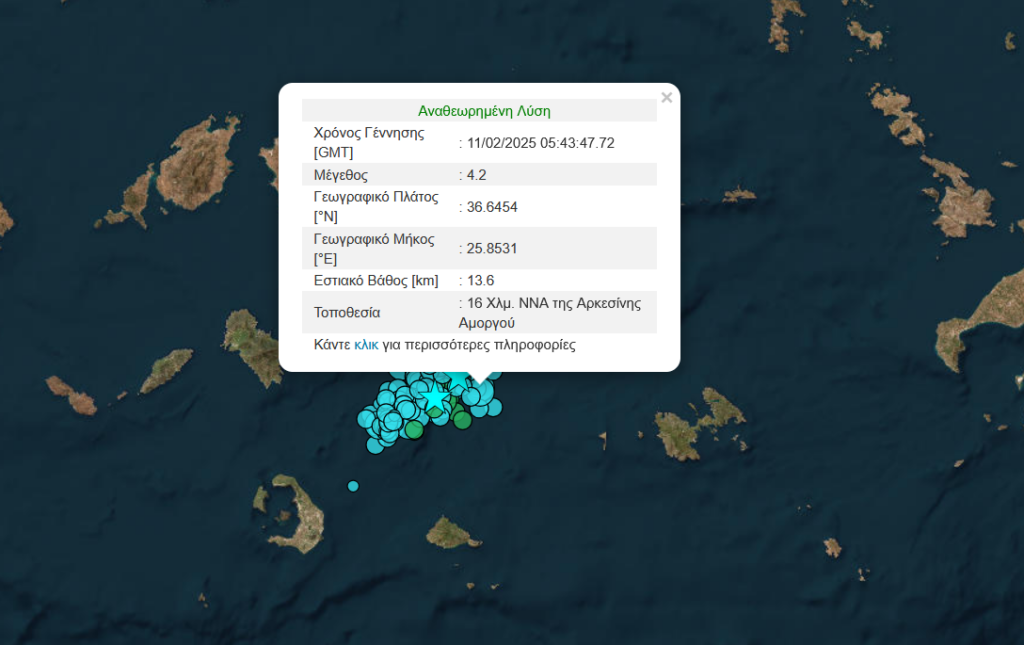This screenshot has height=645, width=1024.
Task: Click the 'Εστιακό Βάθος [km]' label
Action: click(376, 281)
